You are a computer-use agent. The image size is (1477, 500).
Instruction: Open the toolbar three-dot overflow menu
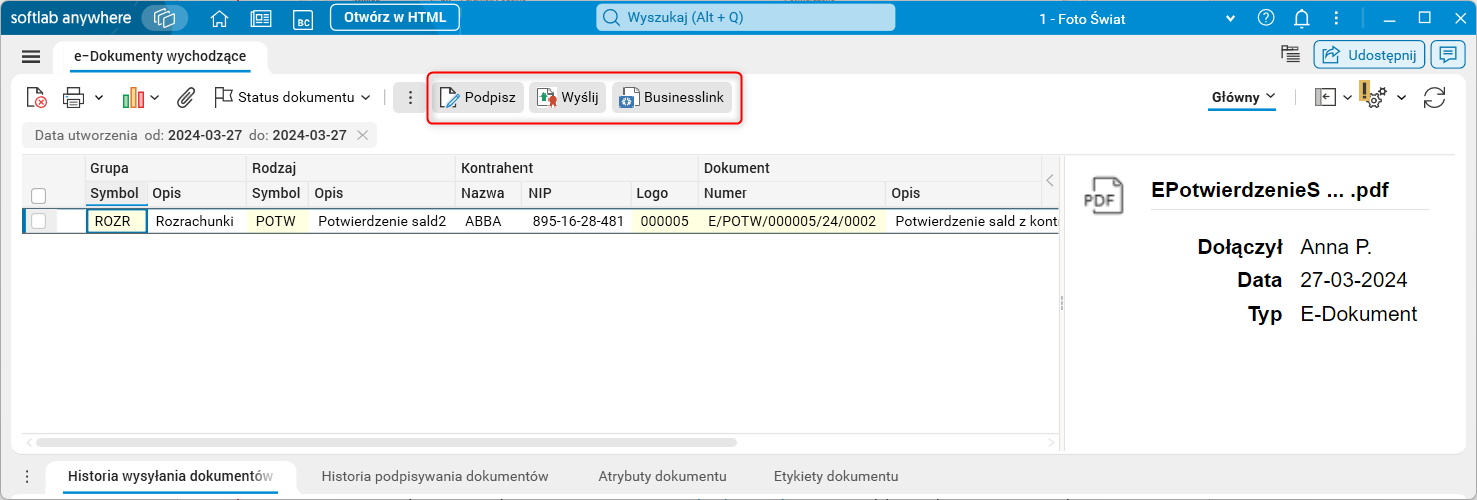click(410, 97)
